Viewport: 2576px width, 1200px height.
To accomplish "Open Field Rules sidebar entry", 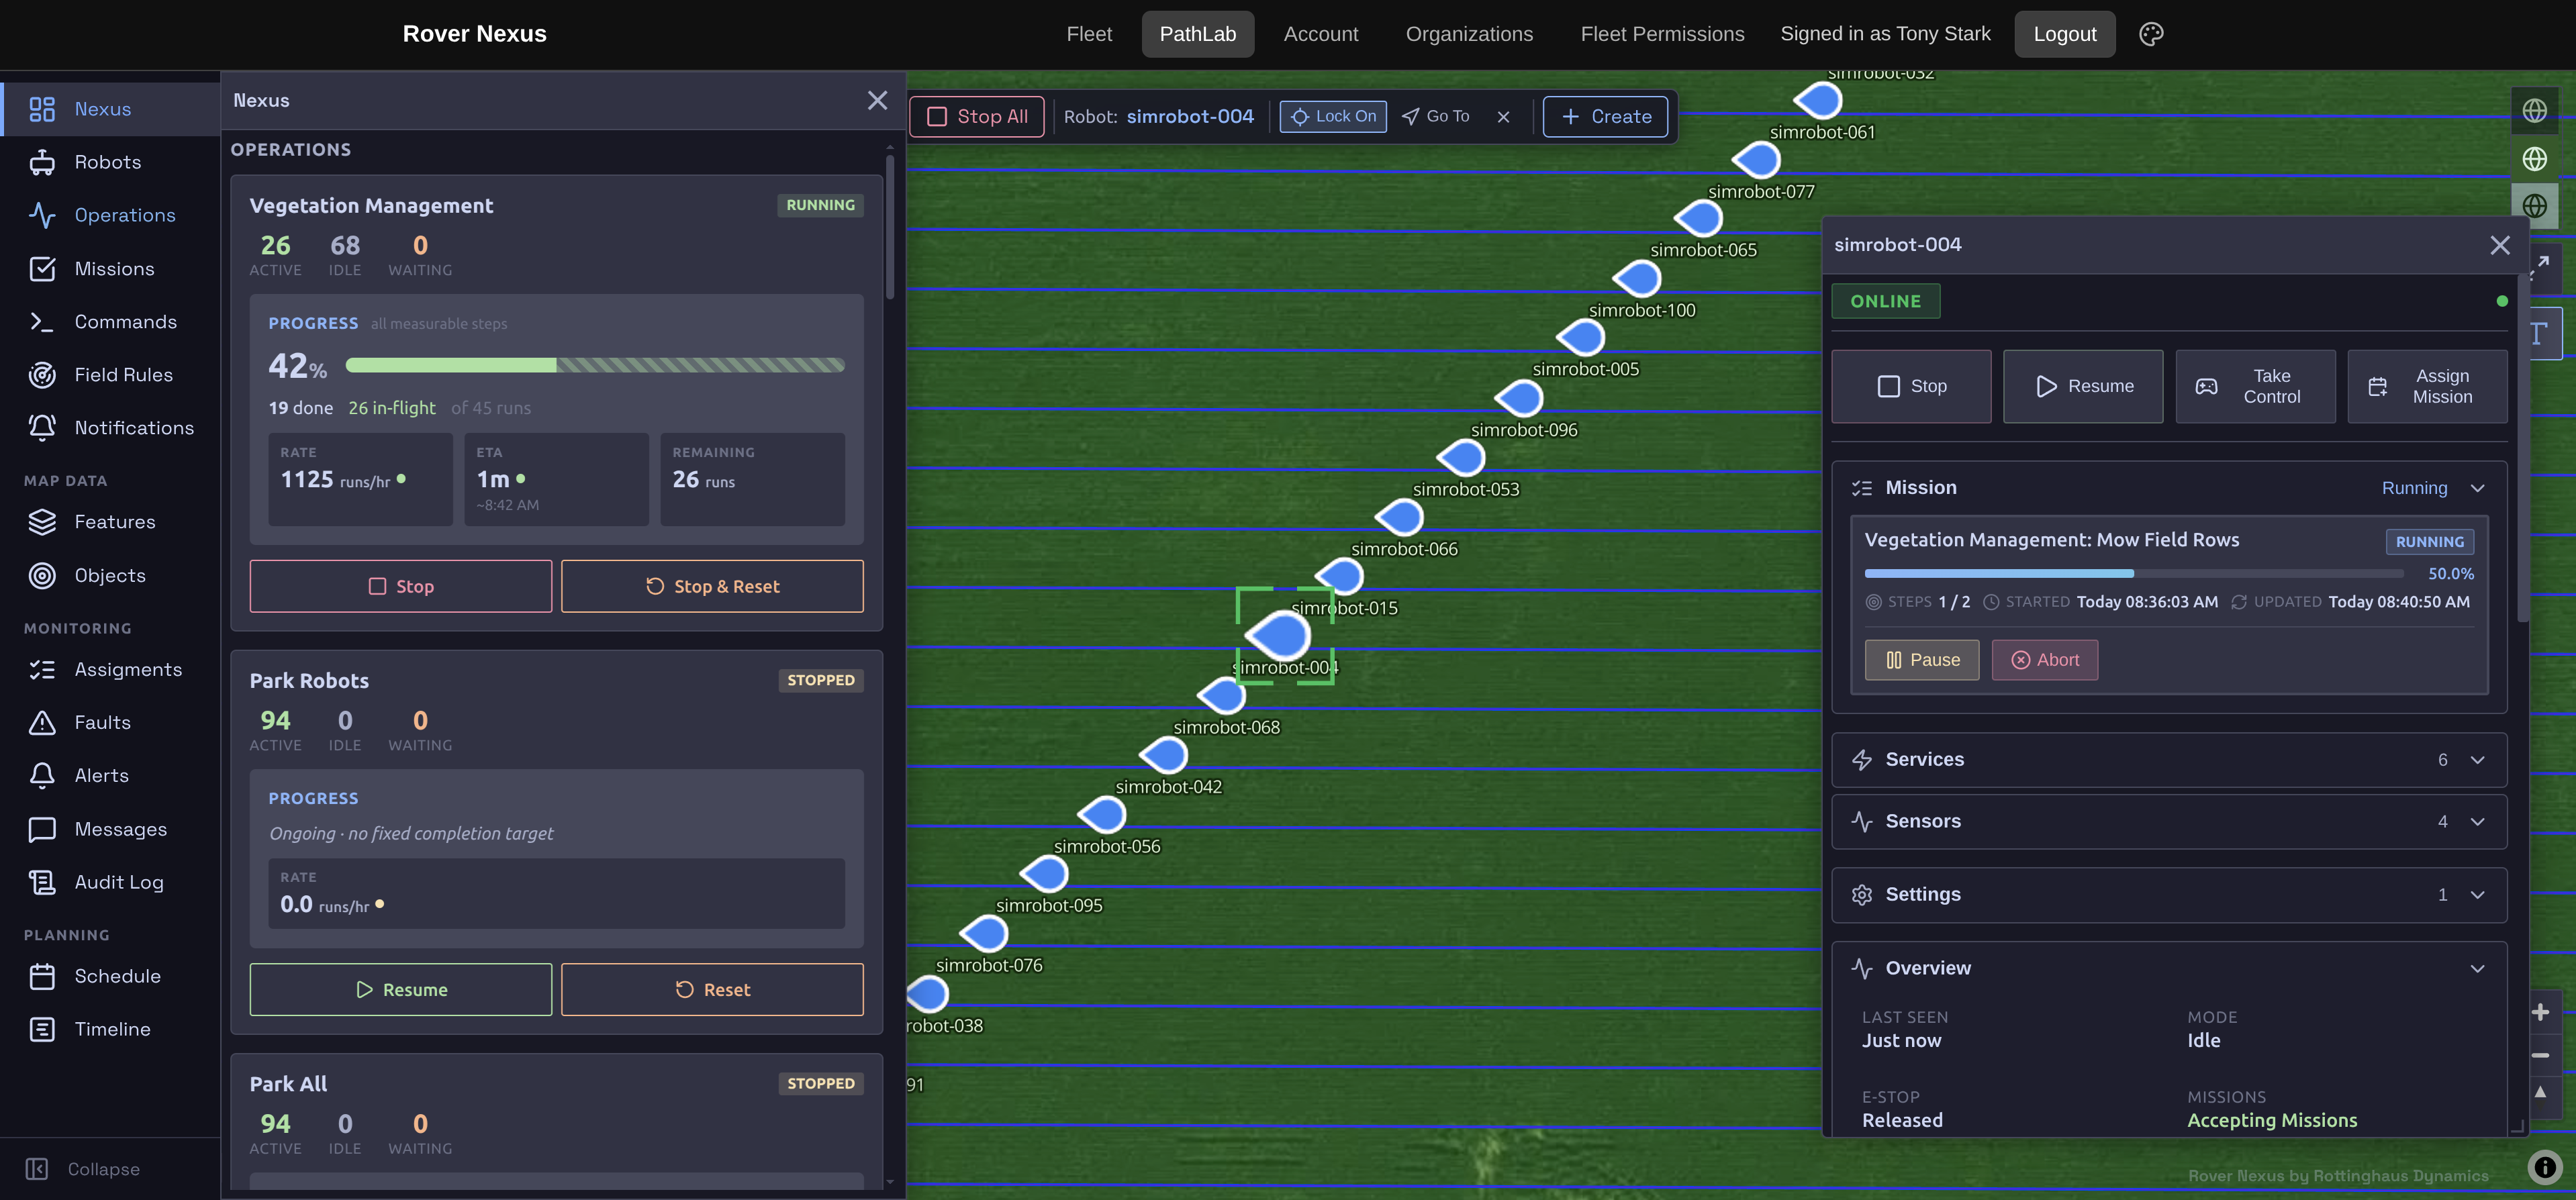I will click(110, 374).
